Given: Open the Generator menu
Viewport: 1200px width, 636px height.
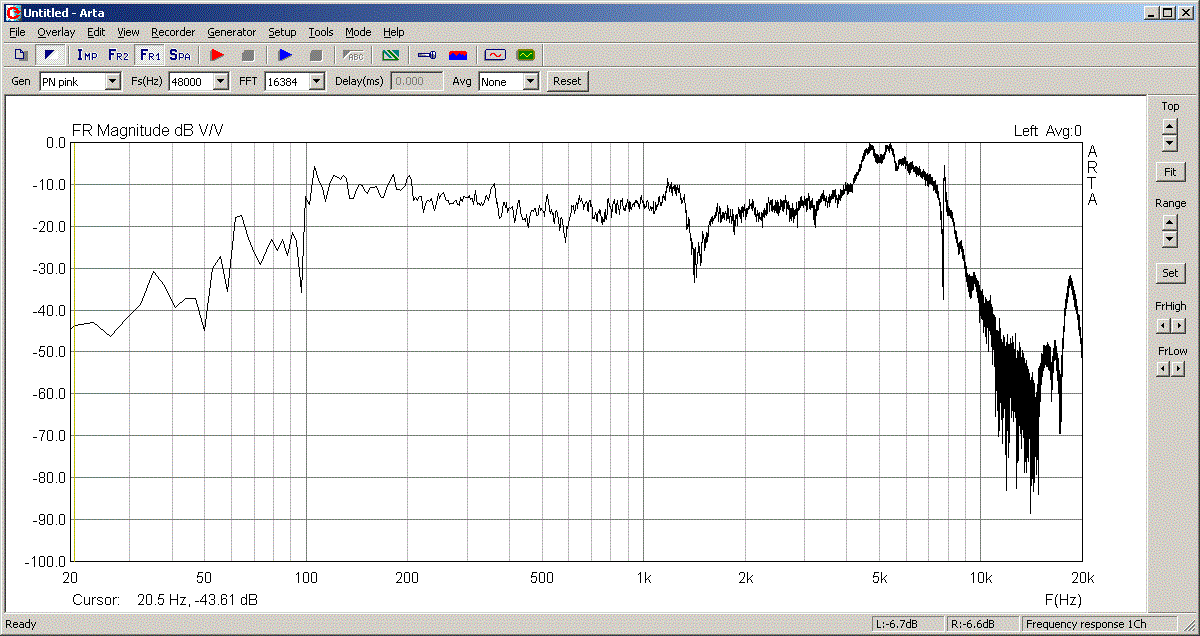Looking at the screenshot, I should 232,32.
